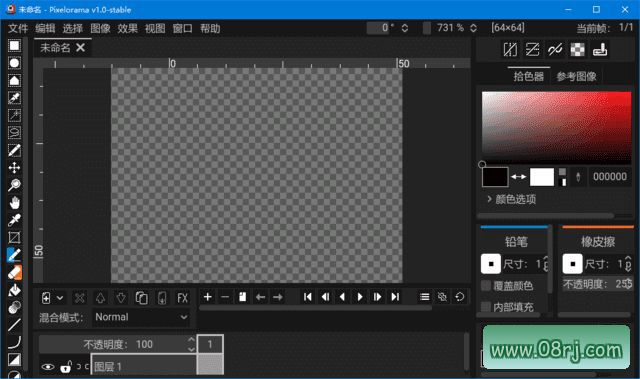Select the Pencil tool in toolbar
This screenshot has width=640, height=379.
(x=14, y=255)
